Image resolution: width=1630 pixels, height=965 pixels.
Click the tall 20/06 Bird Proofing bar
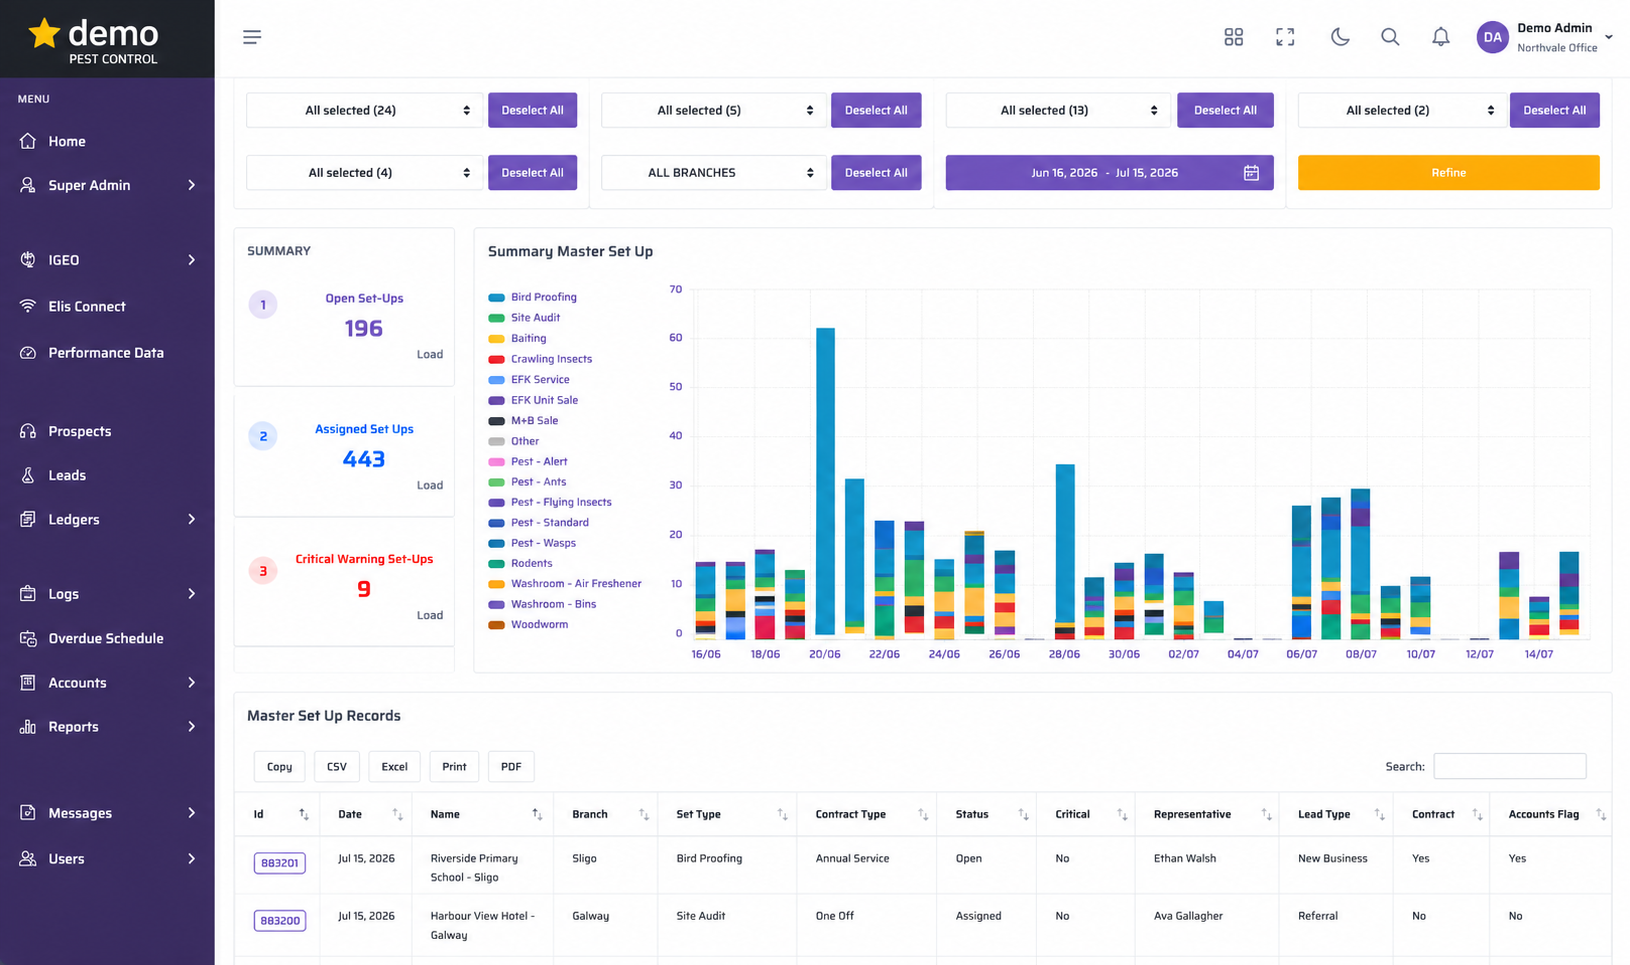coord(825,480)
